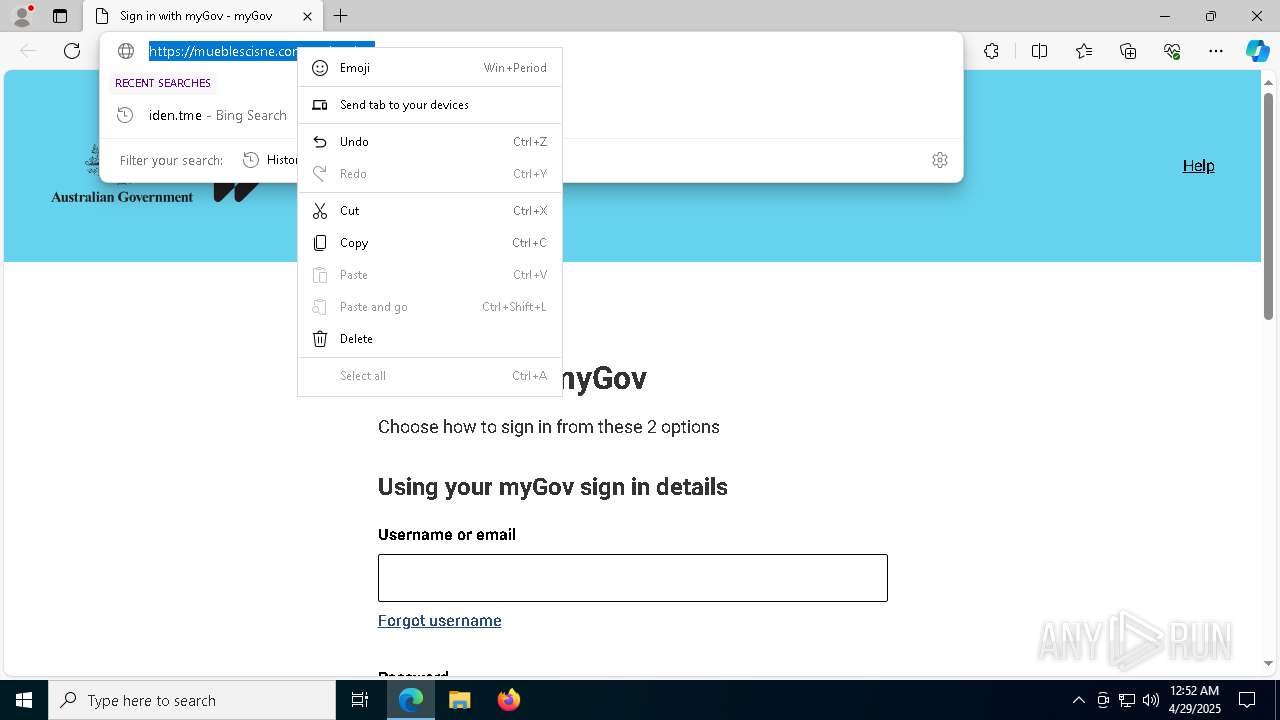
Task: Select the History filter chip
Action: [x=270, y=160]
